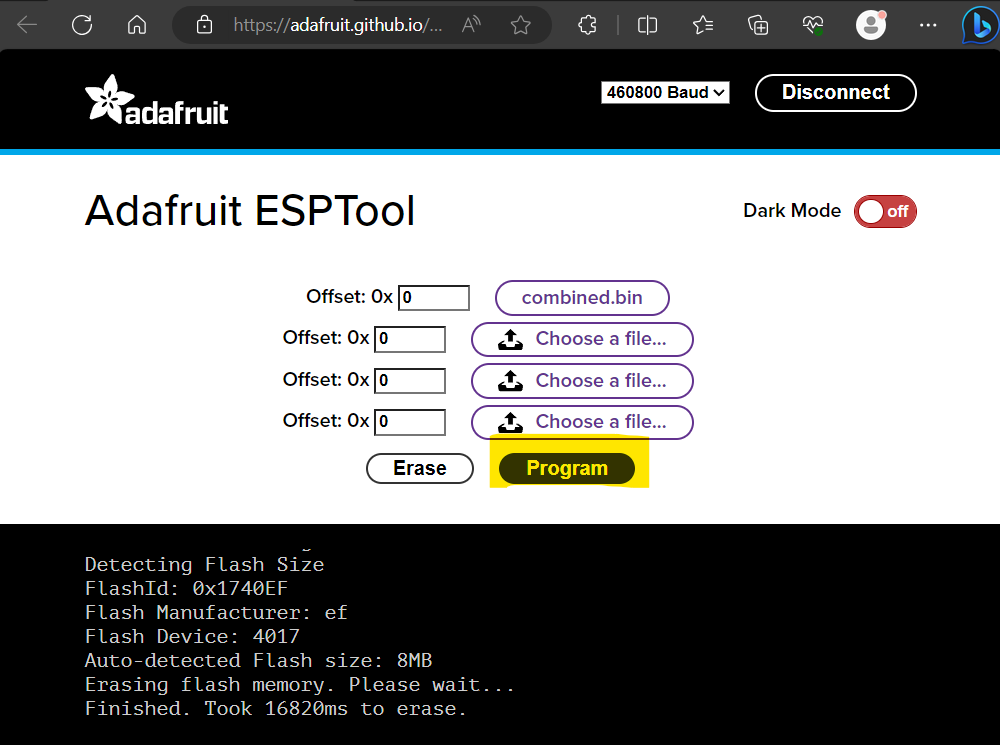Open the browser Settings and more menu
Image resolution: width=1000 pixels, height=748 pixels.
[928, 25]
